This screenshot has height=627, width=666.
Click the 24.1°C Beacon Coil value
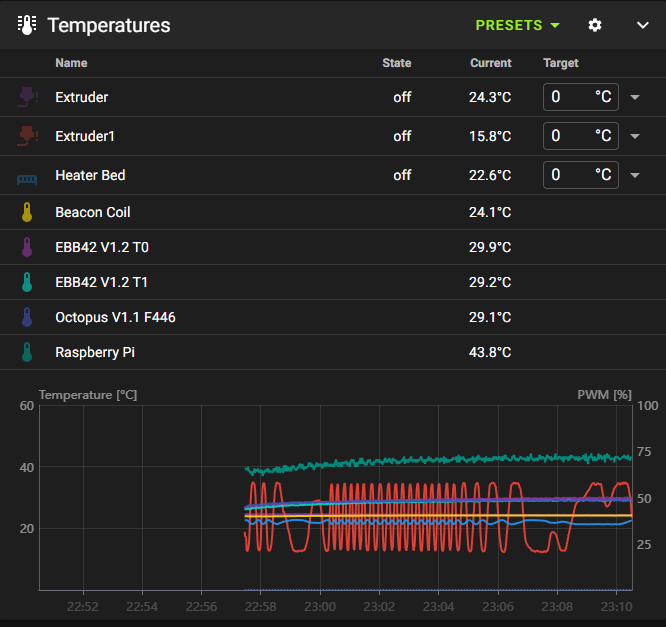click(x=490, y=212)
